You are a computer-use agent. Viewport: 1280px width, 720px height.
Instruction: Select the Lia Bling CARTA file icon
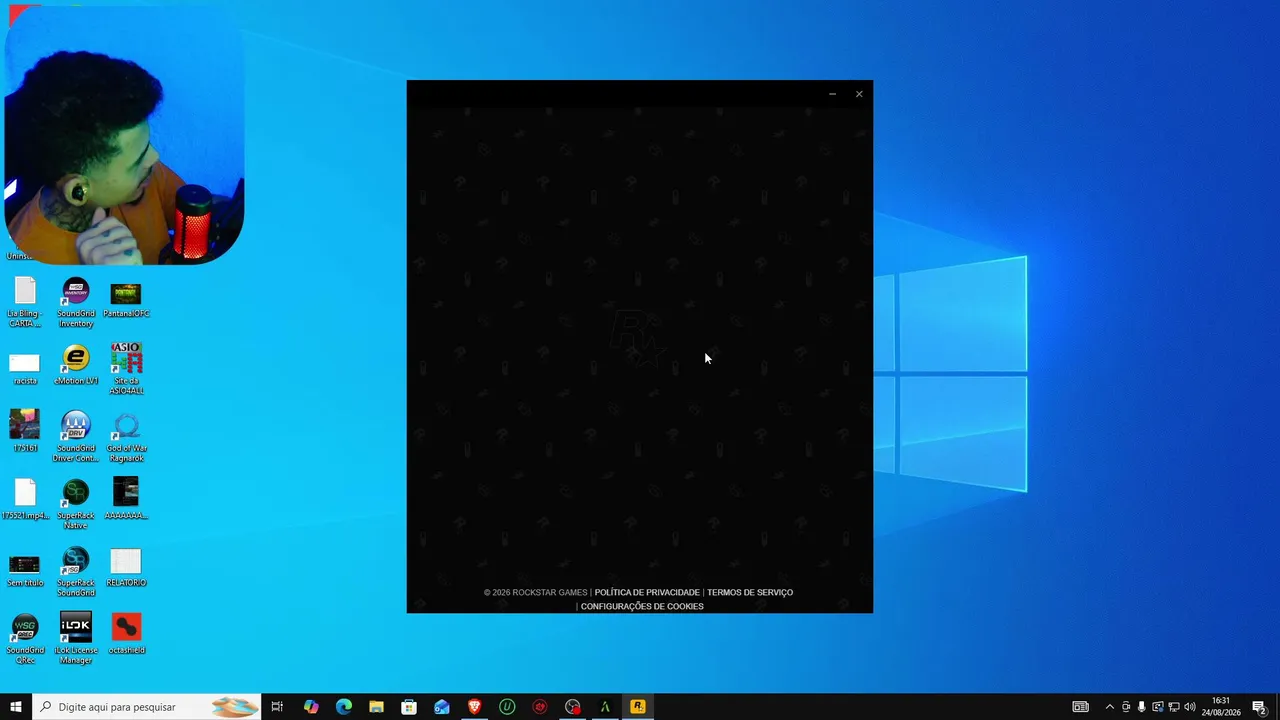(24, 302)
